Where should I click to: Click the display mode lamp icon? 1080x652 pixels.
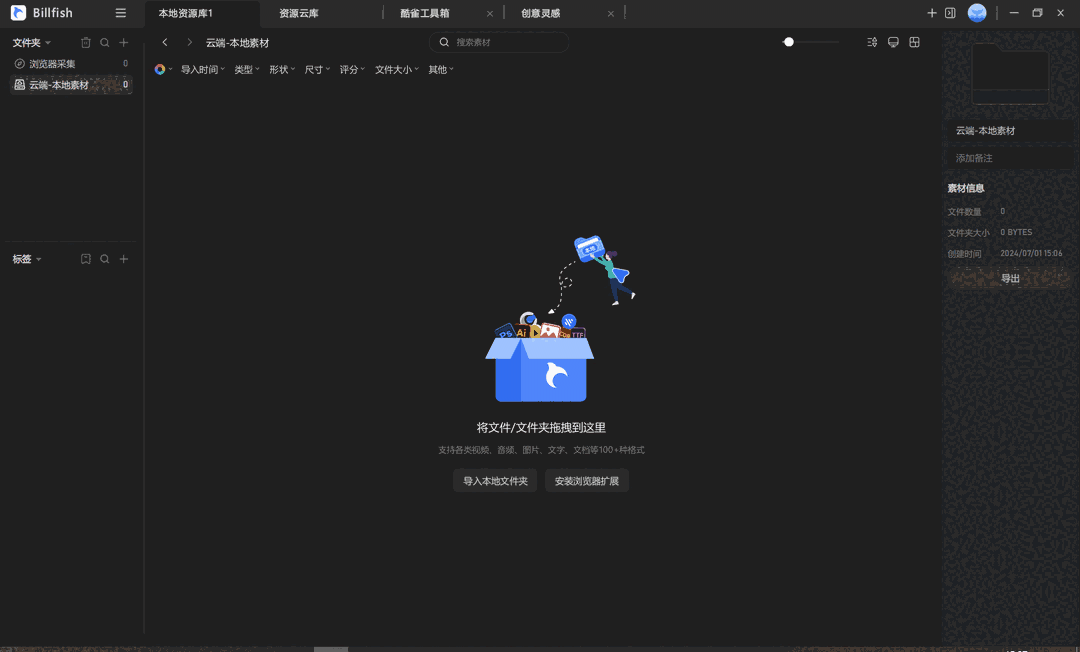pyautogui.click(x=893, y=42)
